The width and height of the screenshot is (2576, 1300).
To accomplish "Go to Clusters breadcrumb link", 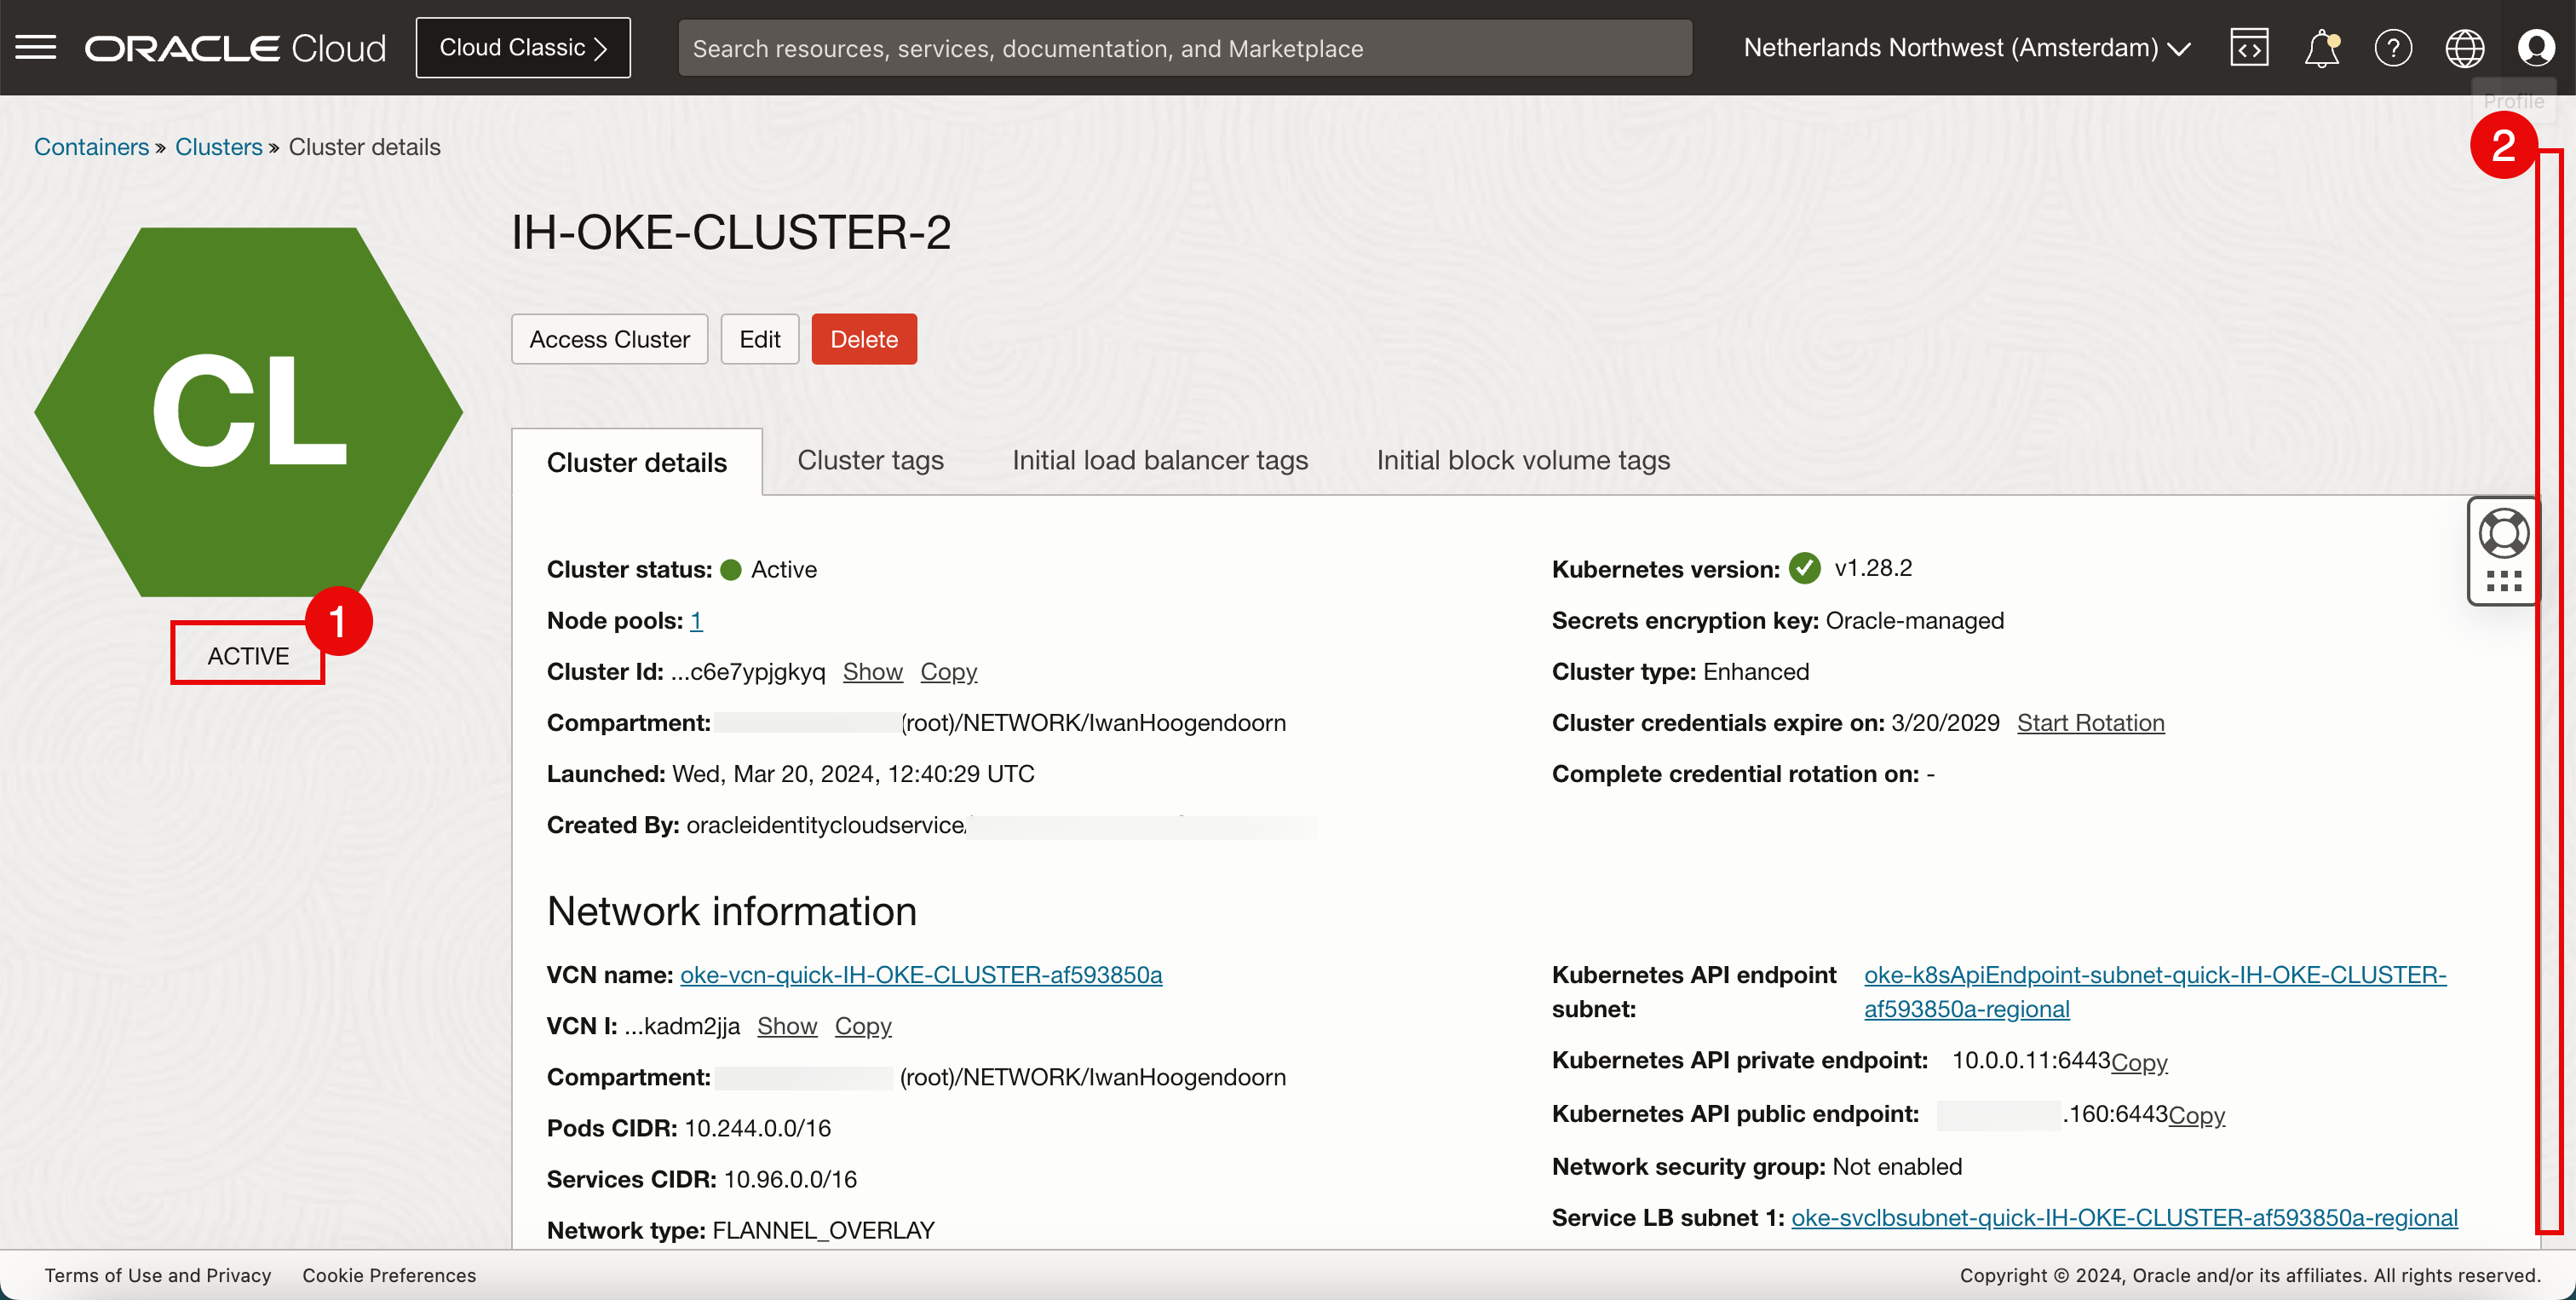I will (x=218, y=147).
